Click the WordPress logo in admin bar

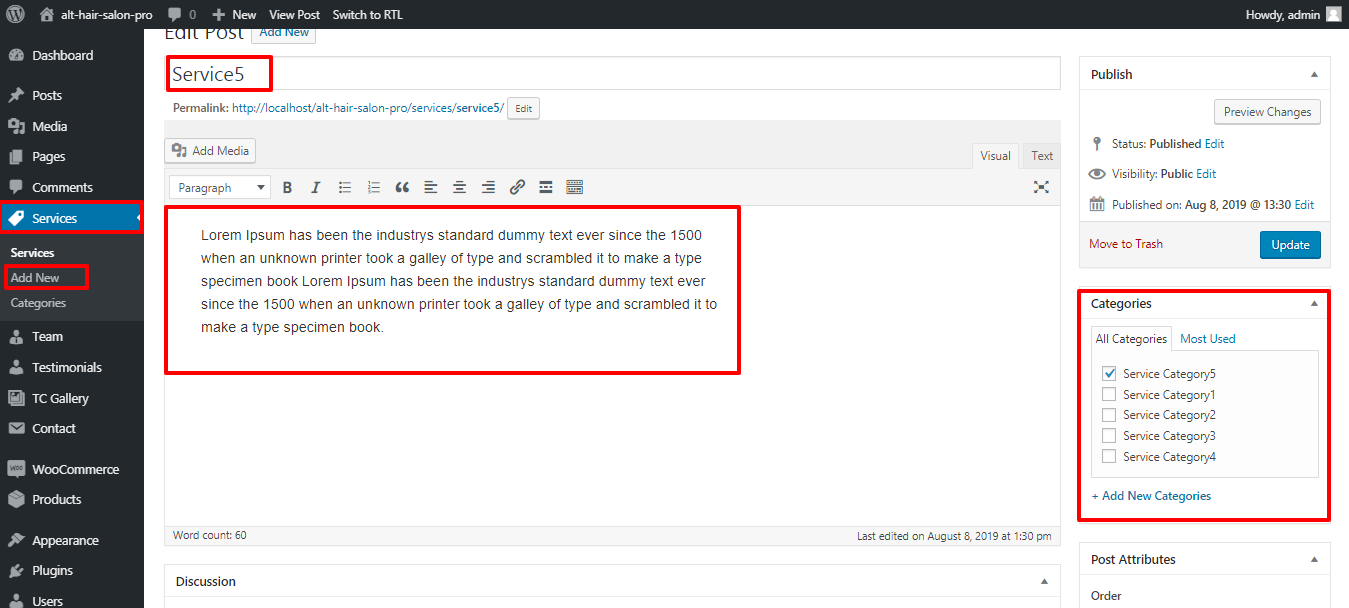15,14
